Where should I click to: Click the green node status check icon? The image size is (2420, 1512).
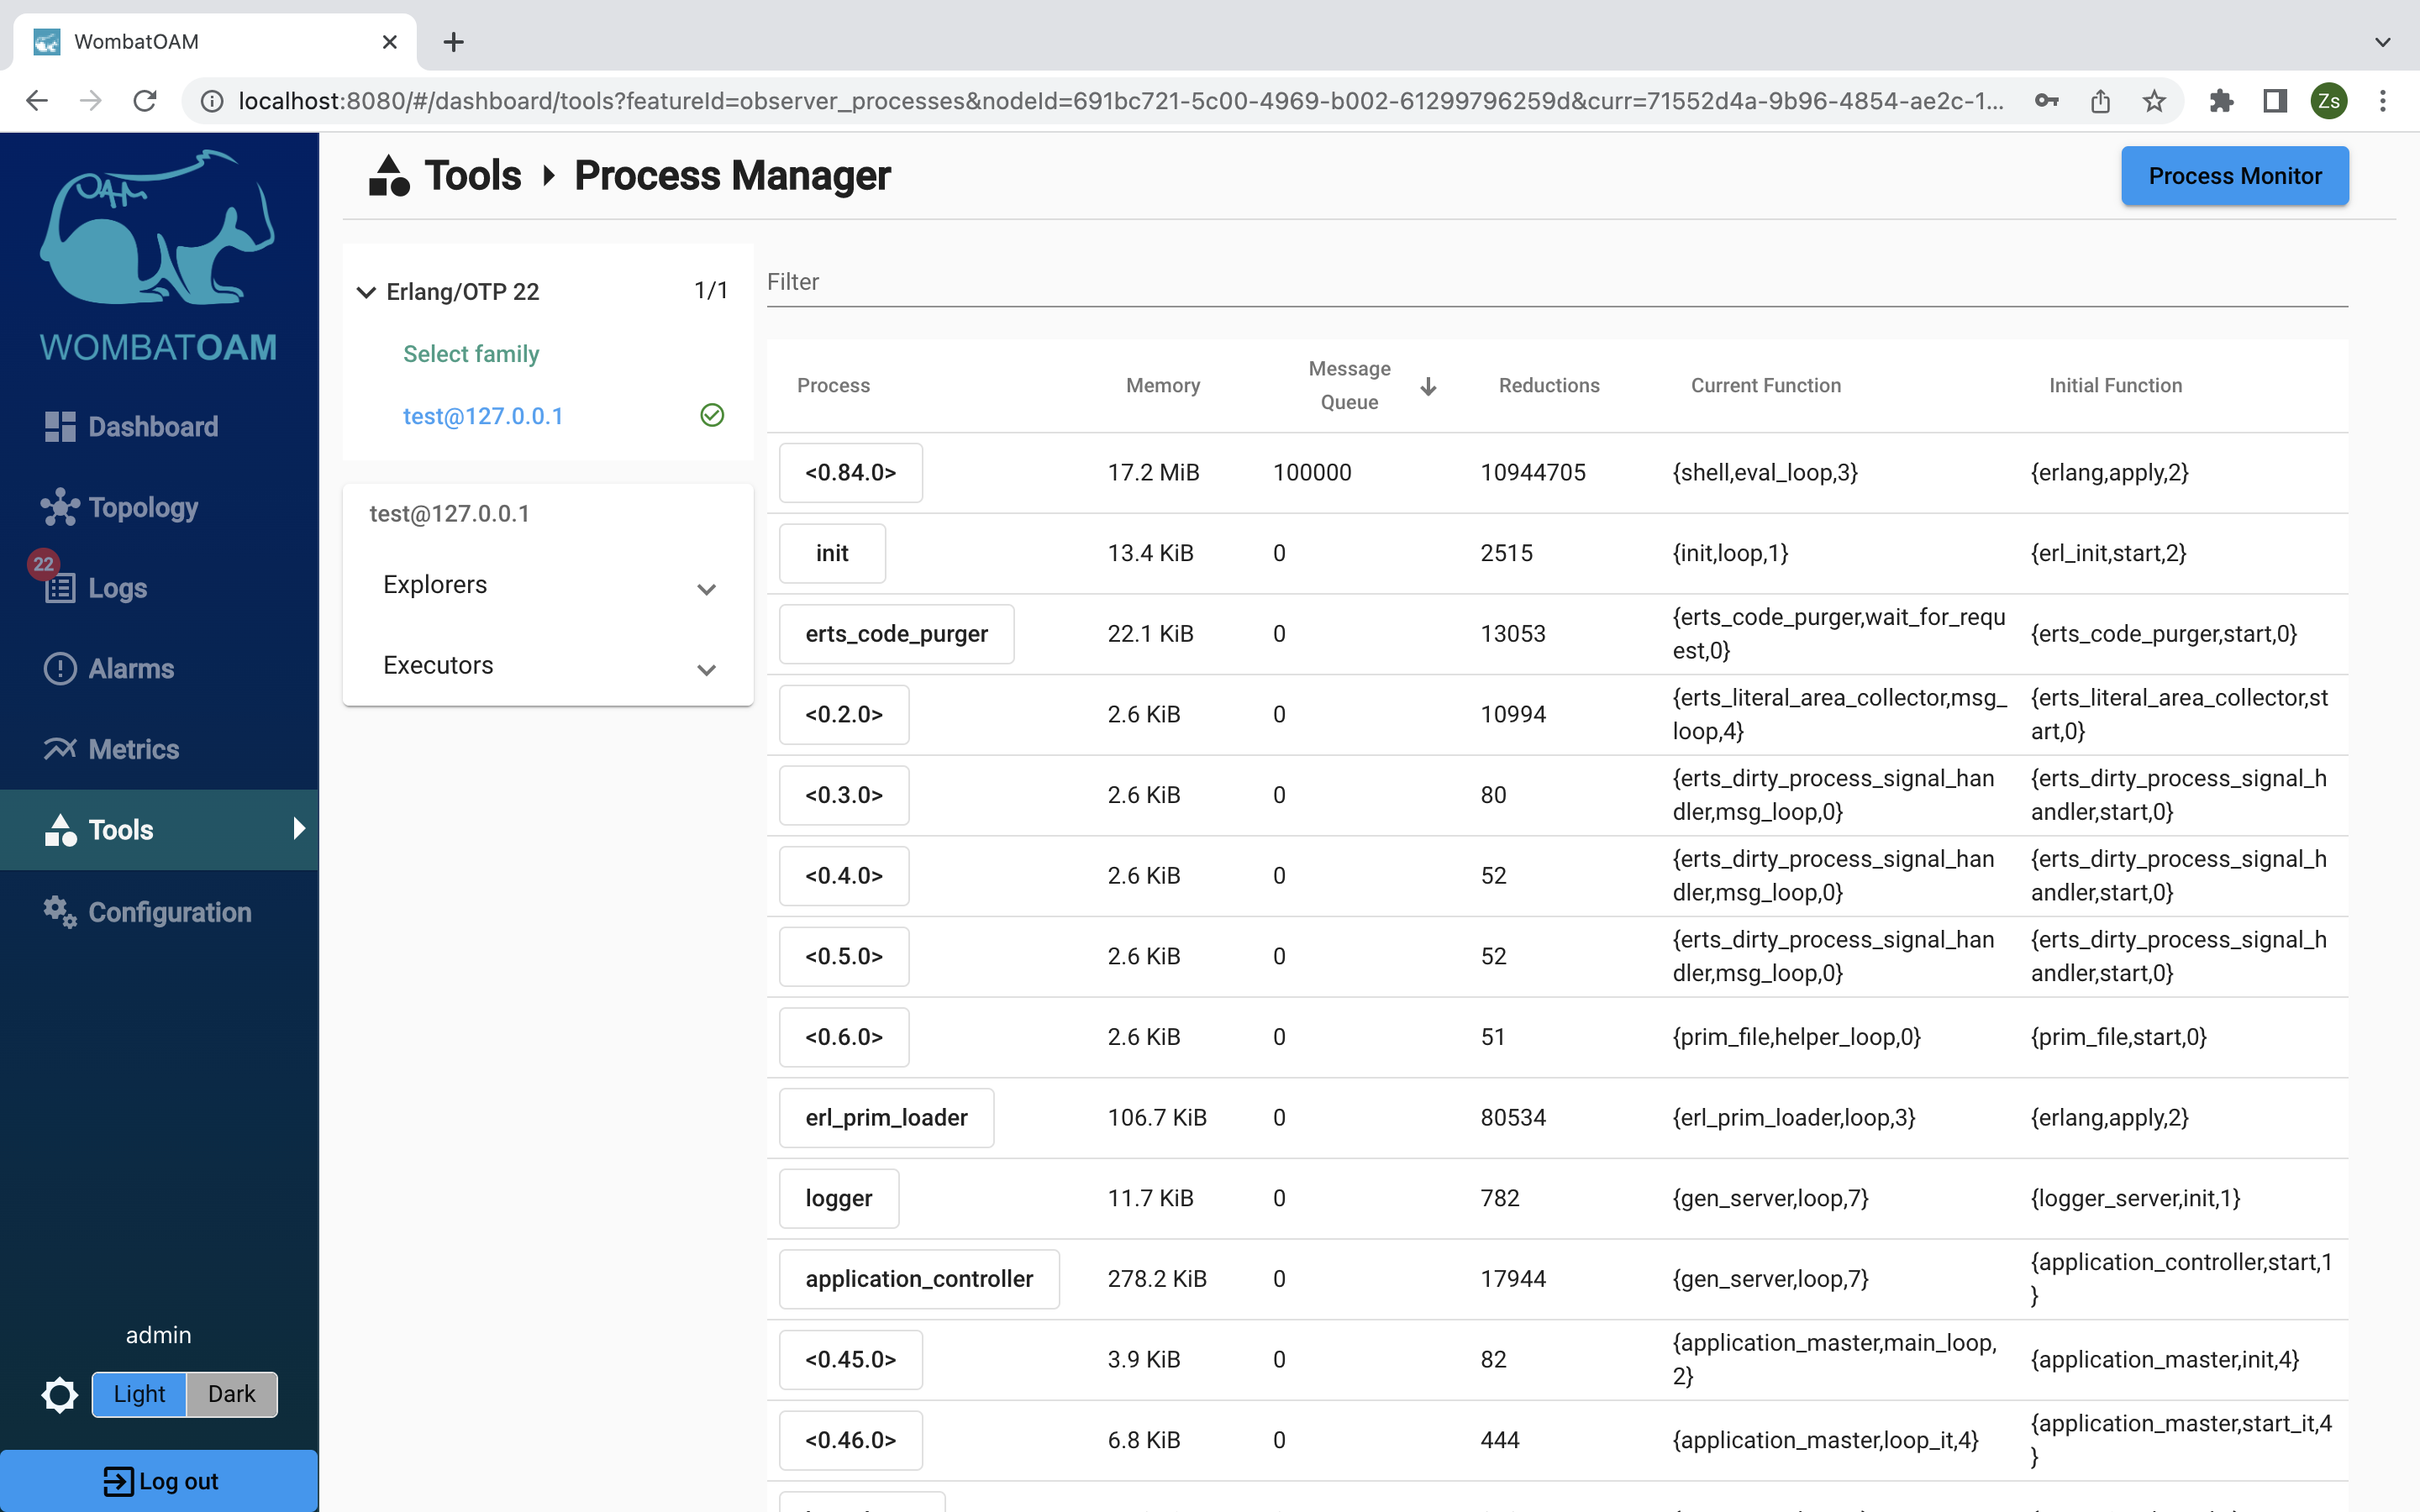coord(712,415)
